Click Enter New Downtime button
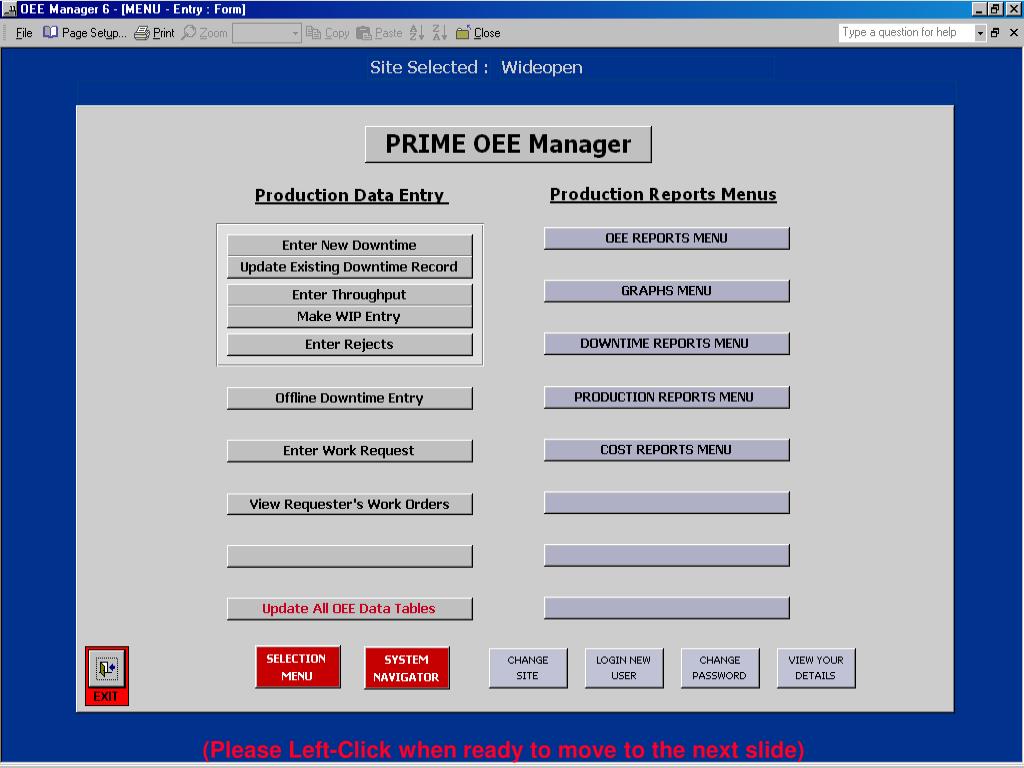The image size is (1024, 768). pyautogui.click(x=349, y=245)
